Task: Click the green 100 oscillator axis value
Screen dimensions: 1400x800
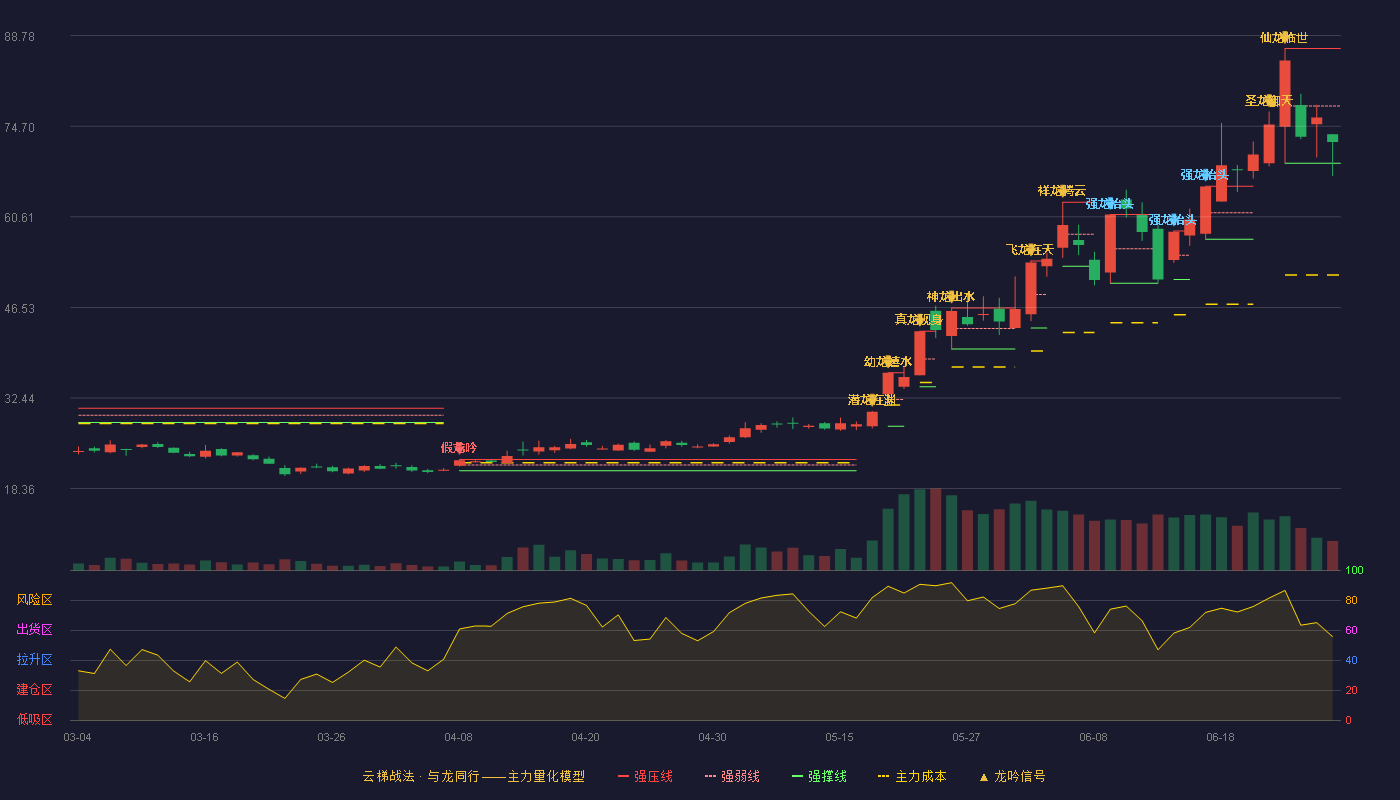Action: pyautogui.click(x=1354, y=571)
